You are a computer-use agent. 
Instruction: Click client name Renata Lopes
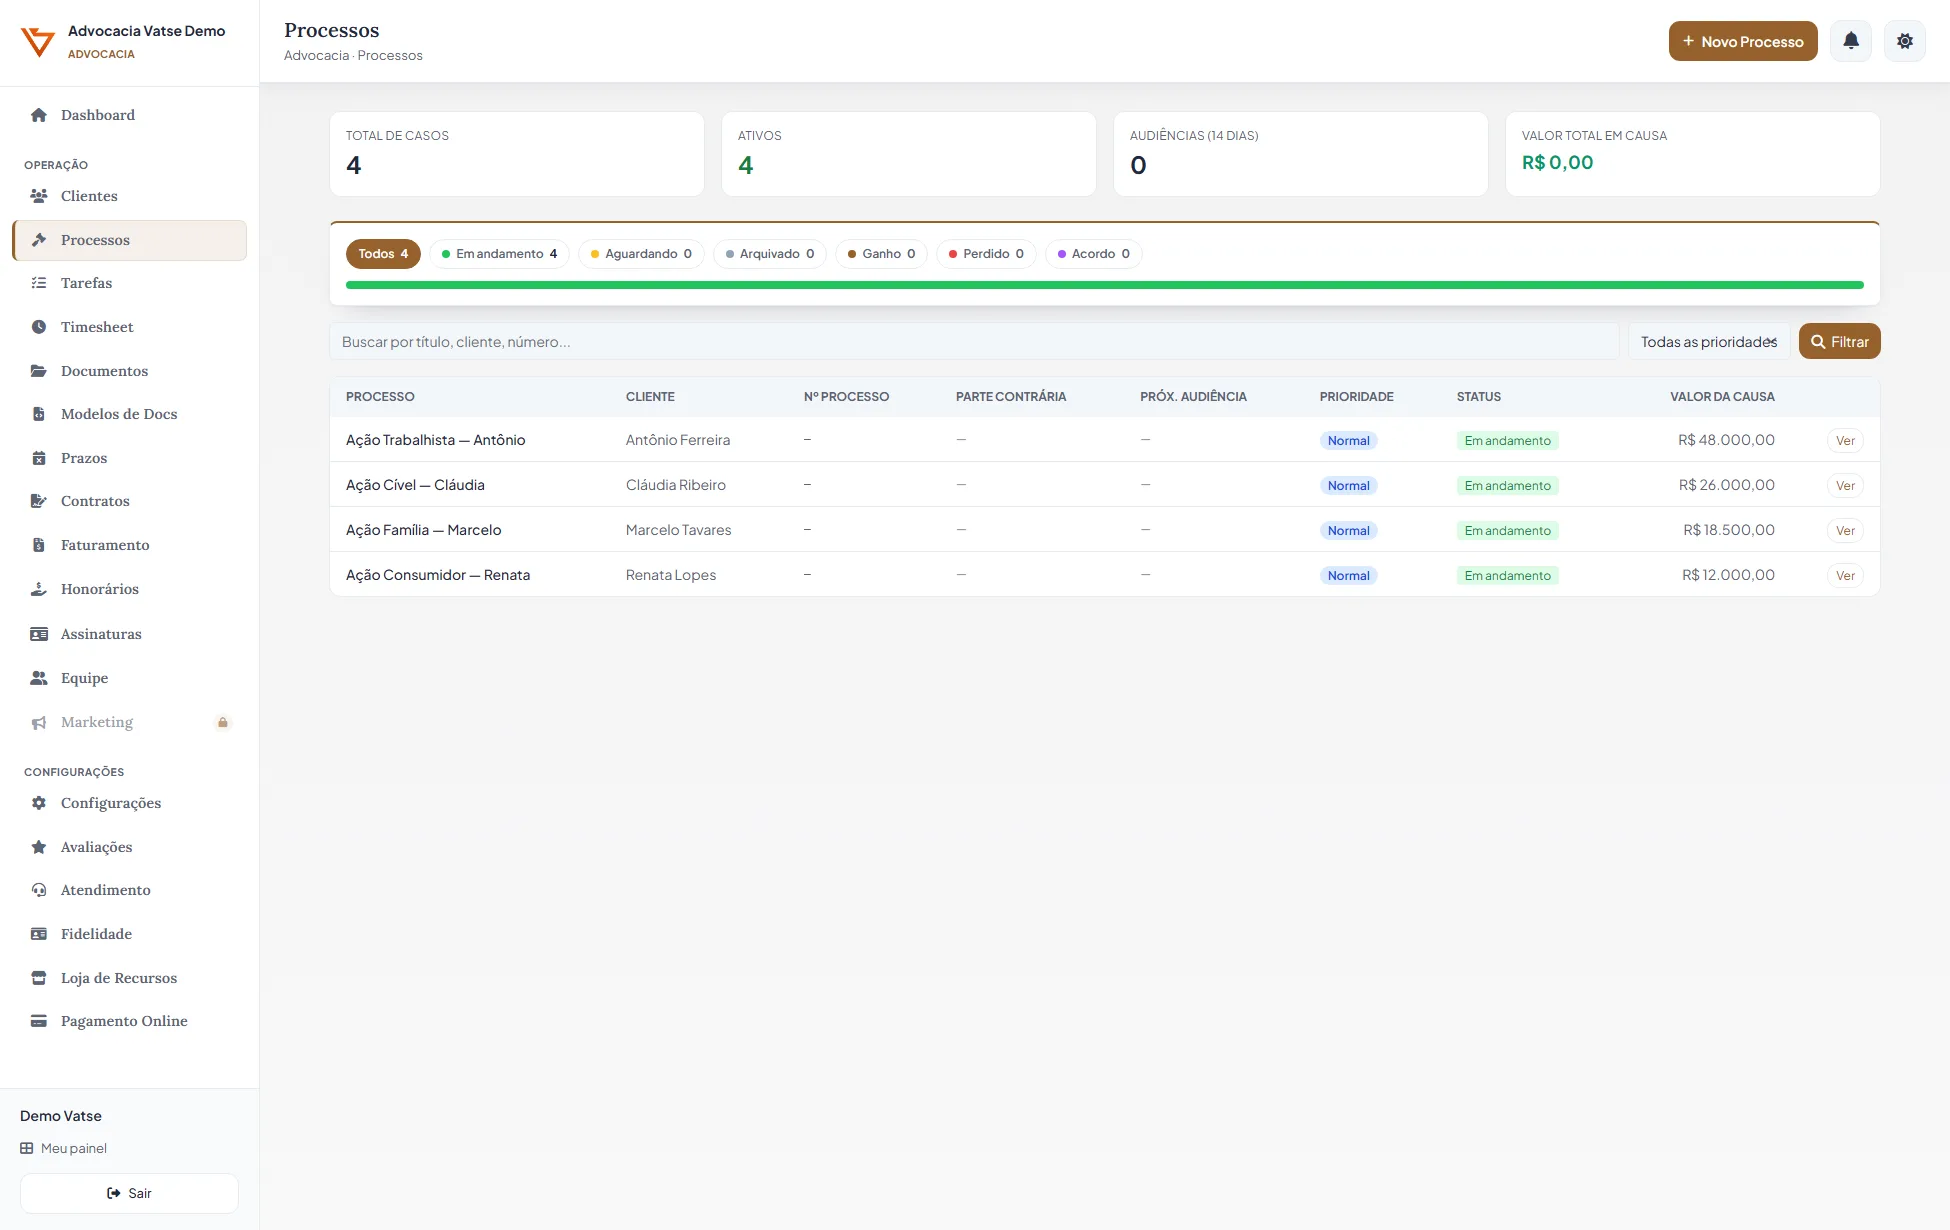[x=671, y=575]
